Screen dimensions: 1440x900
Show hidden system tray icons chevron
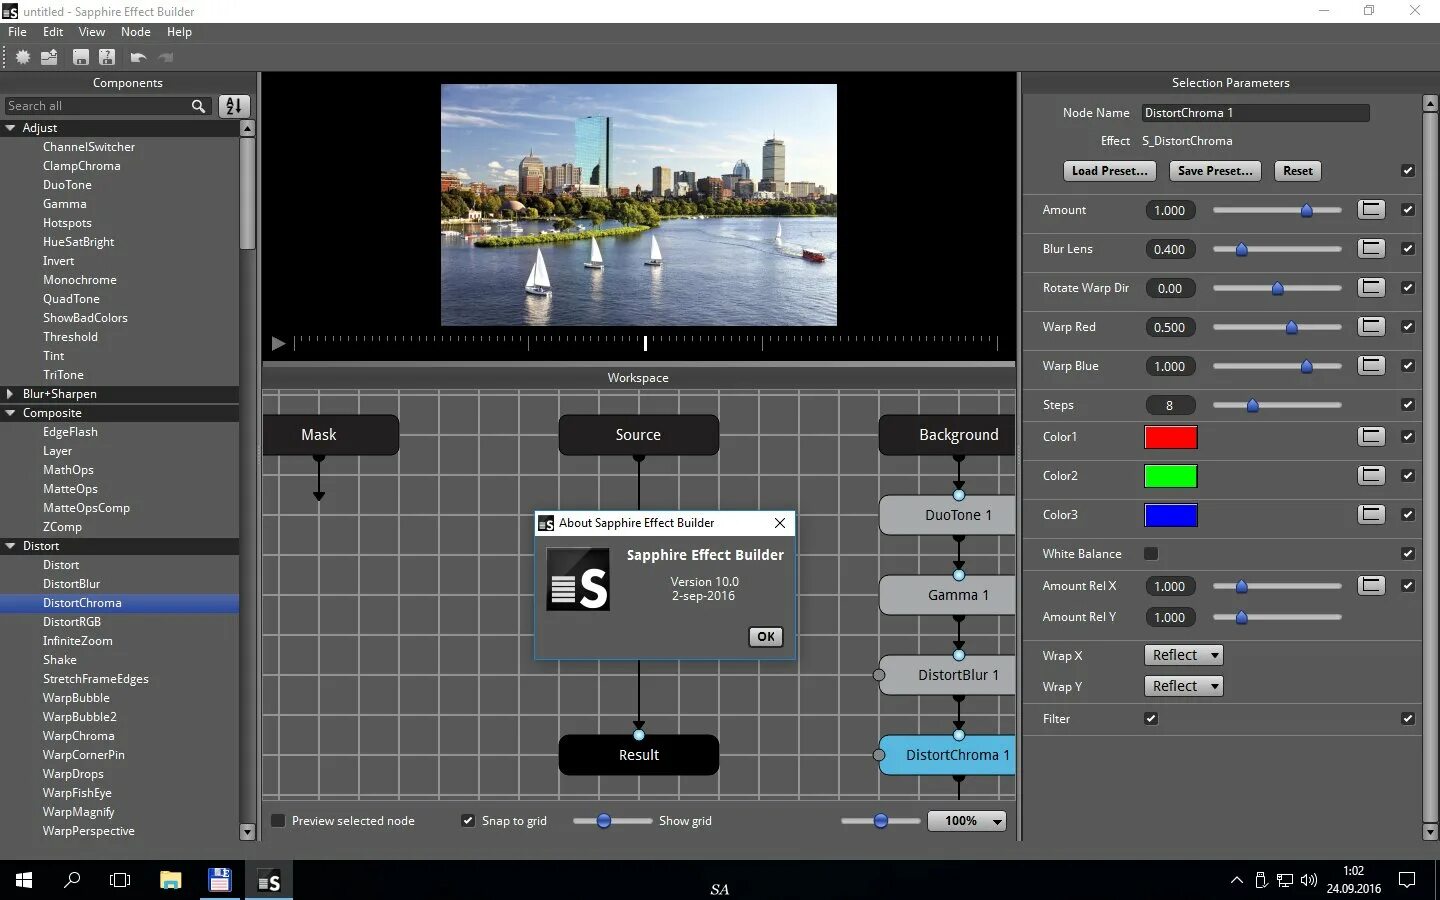pos(1237,881)
